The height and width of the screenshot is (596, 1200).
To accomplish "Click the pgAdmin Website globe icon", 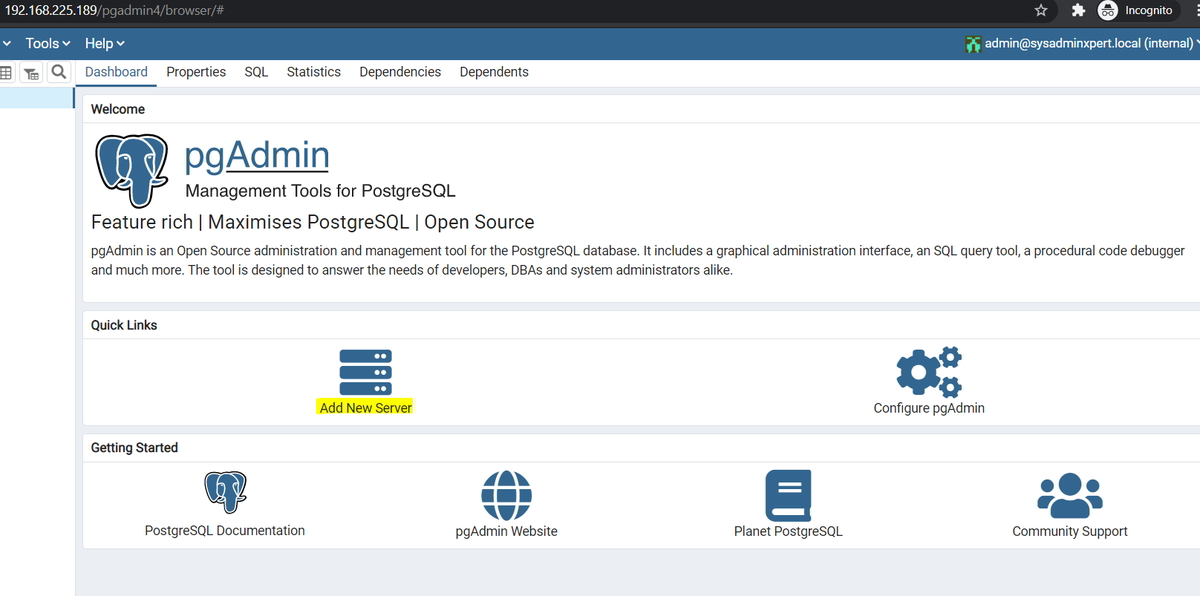I will click(507, 492).
